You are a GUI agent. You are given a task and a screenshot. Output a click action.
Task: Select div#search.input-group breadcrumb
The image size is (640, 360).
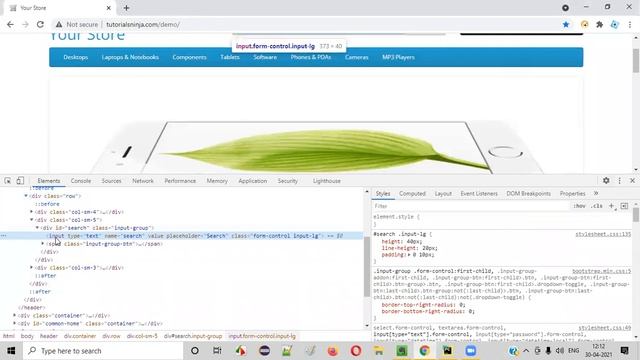coord(193,336)
